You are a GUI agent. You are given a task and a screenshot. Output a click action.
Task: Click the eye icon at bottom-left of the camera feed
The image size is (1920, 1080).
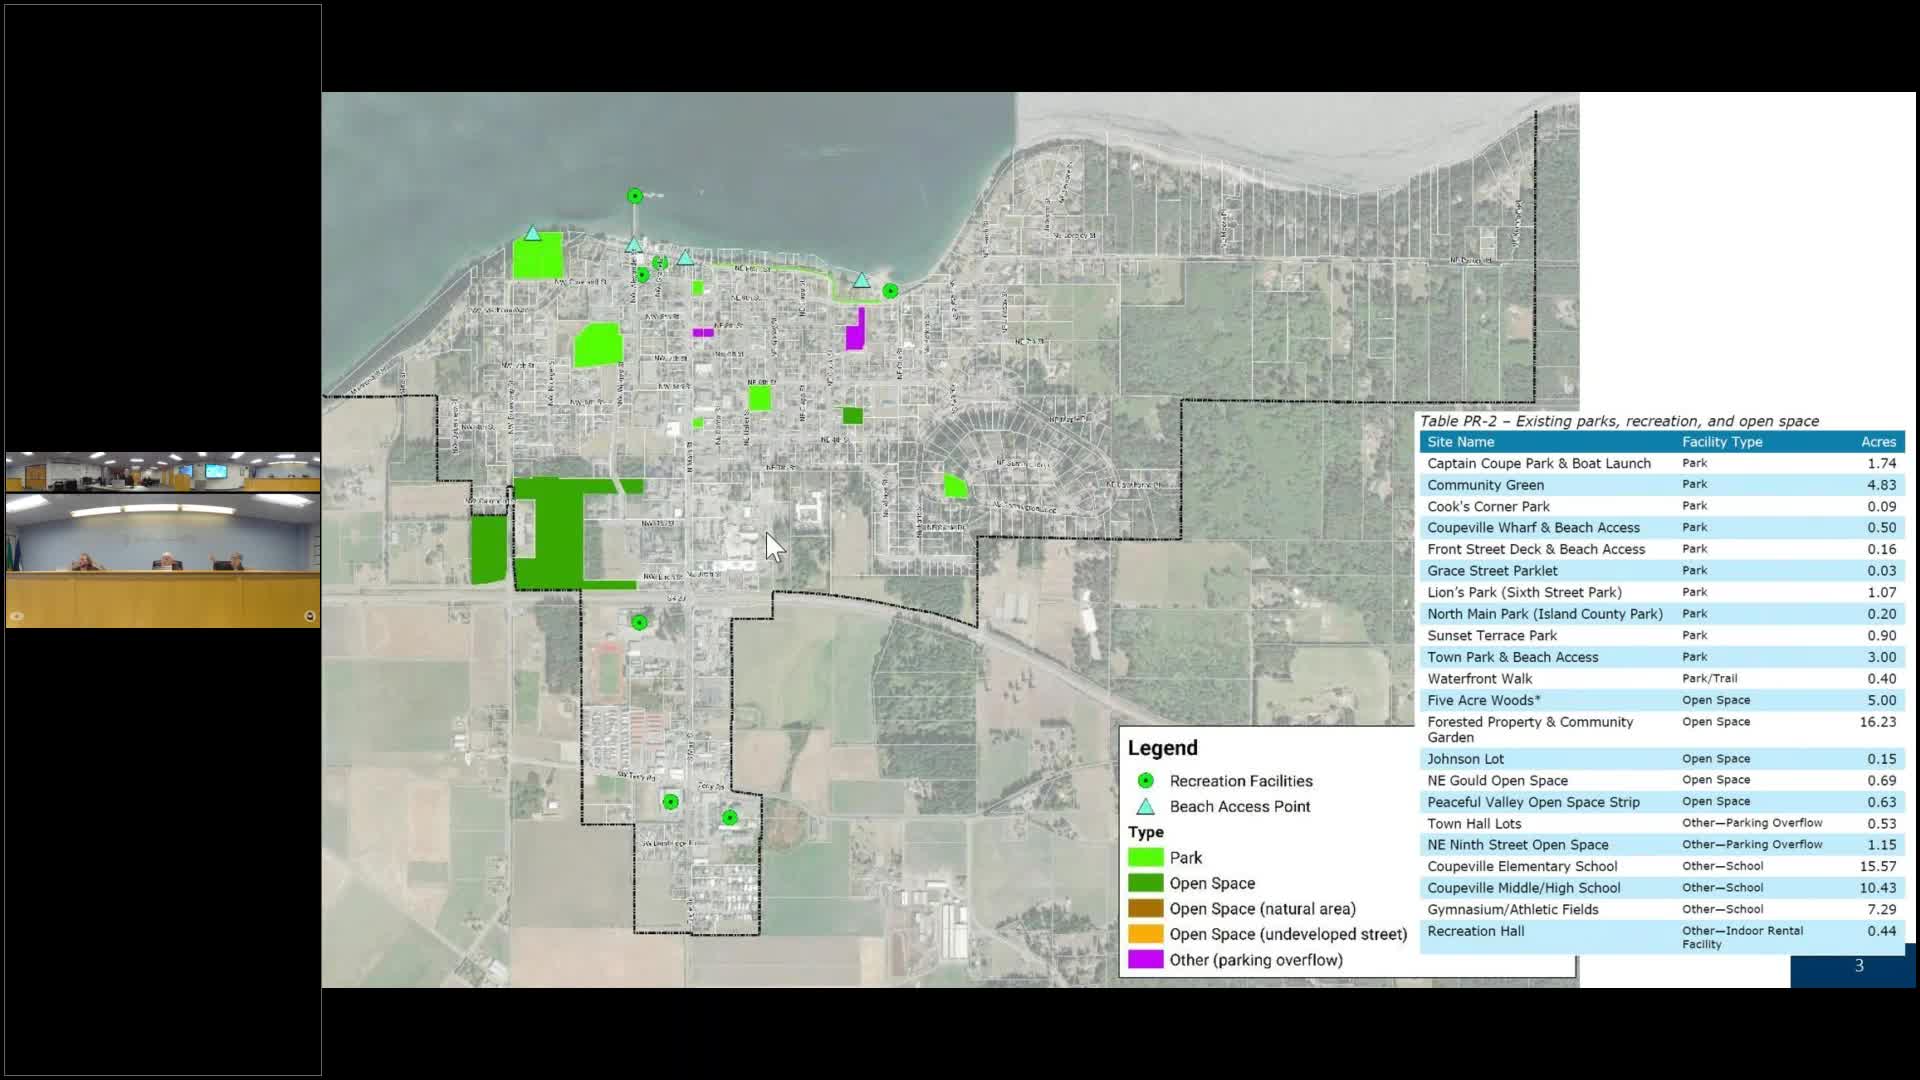tap(16, 616)
